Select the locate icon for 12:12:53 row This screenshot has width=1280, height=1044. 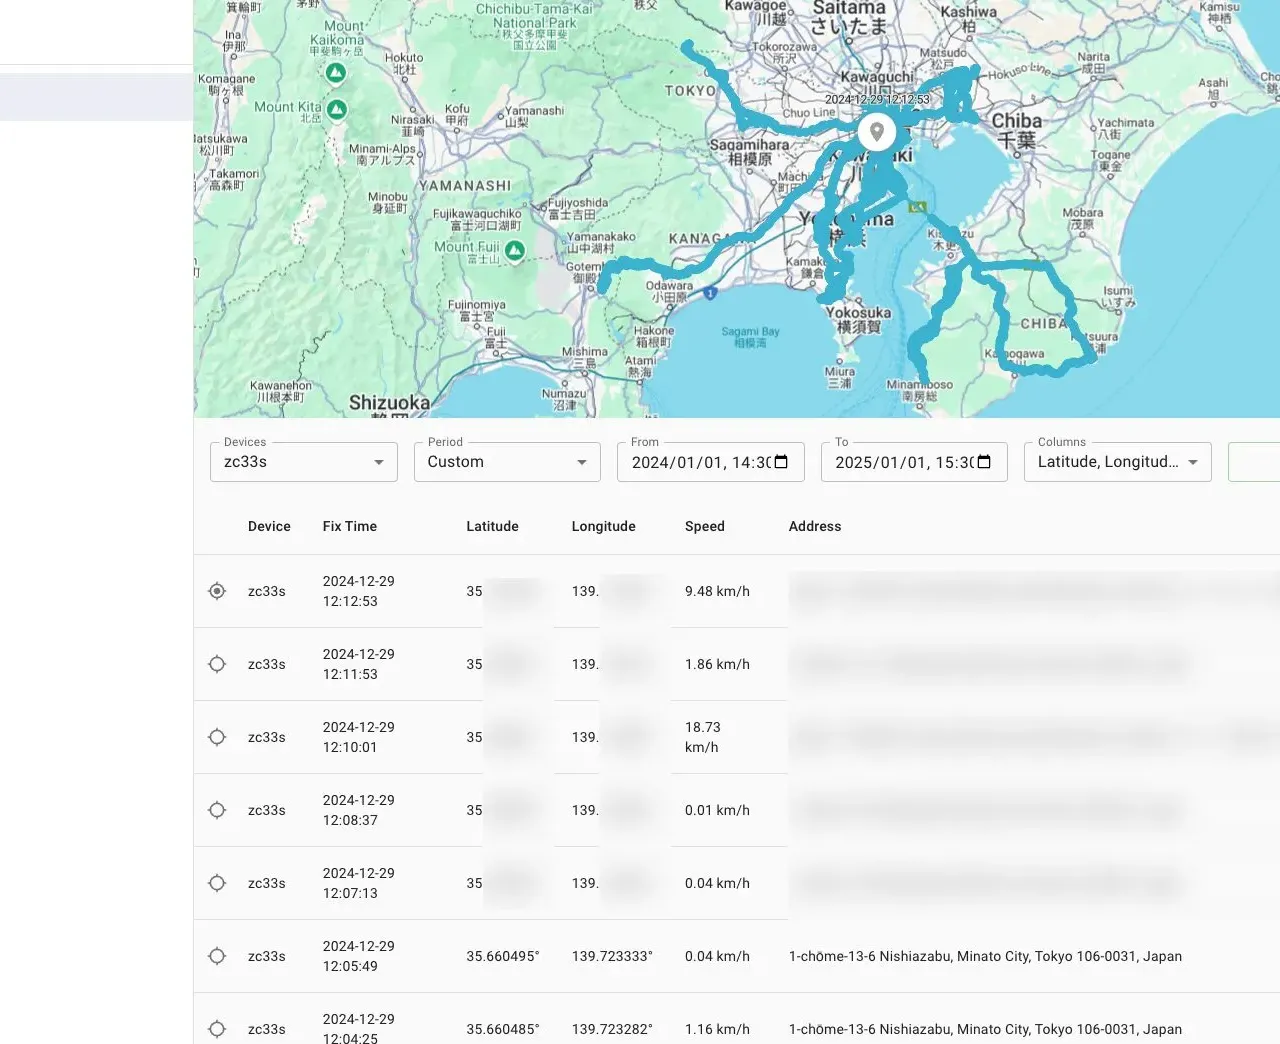point(217,591)
